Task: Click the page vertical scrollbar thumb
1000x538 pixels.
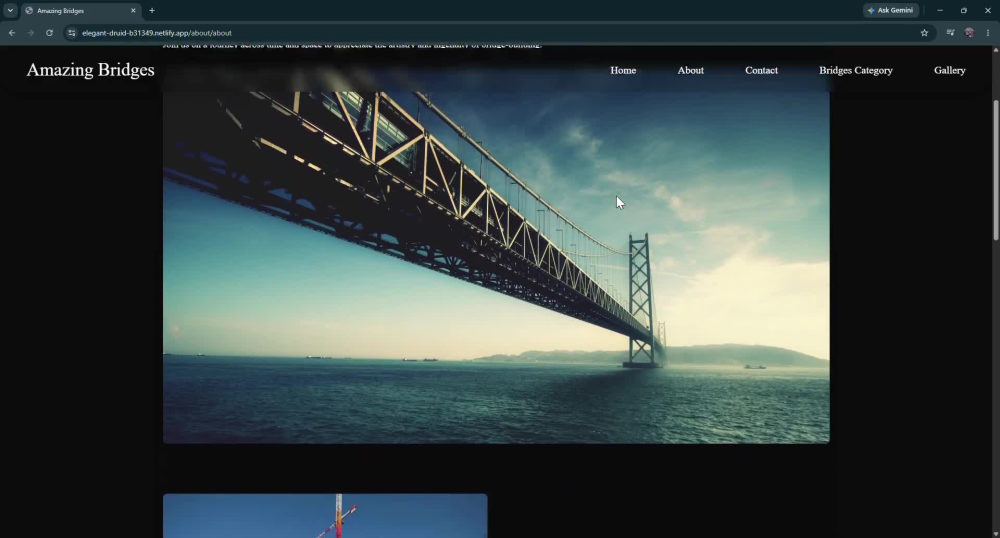Action: click(x=996, y=170)
